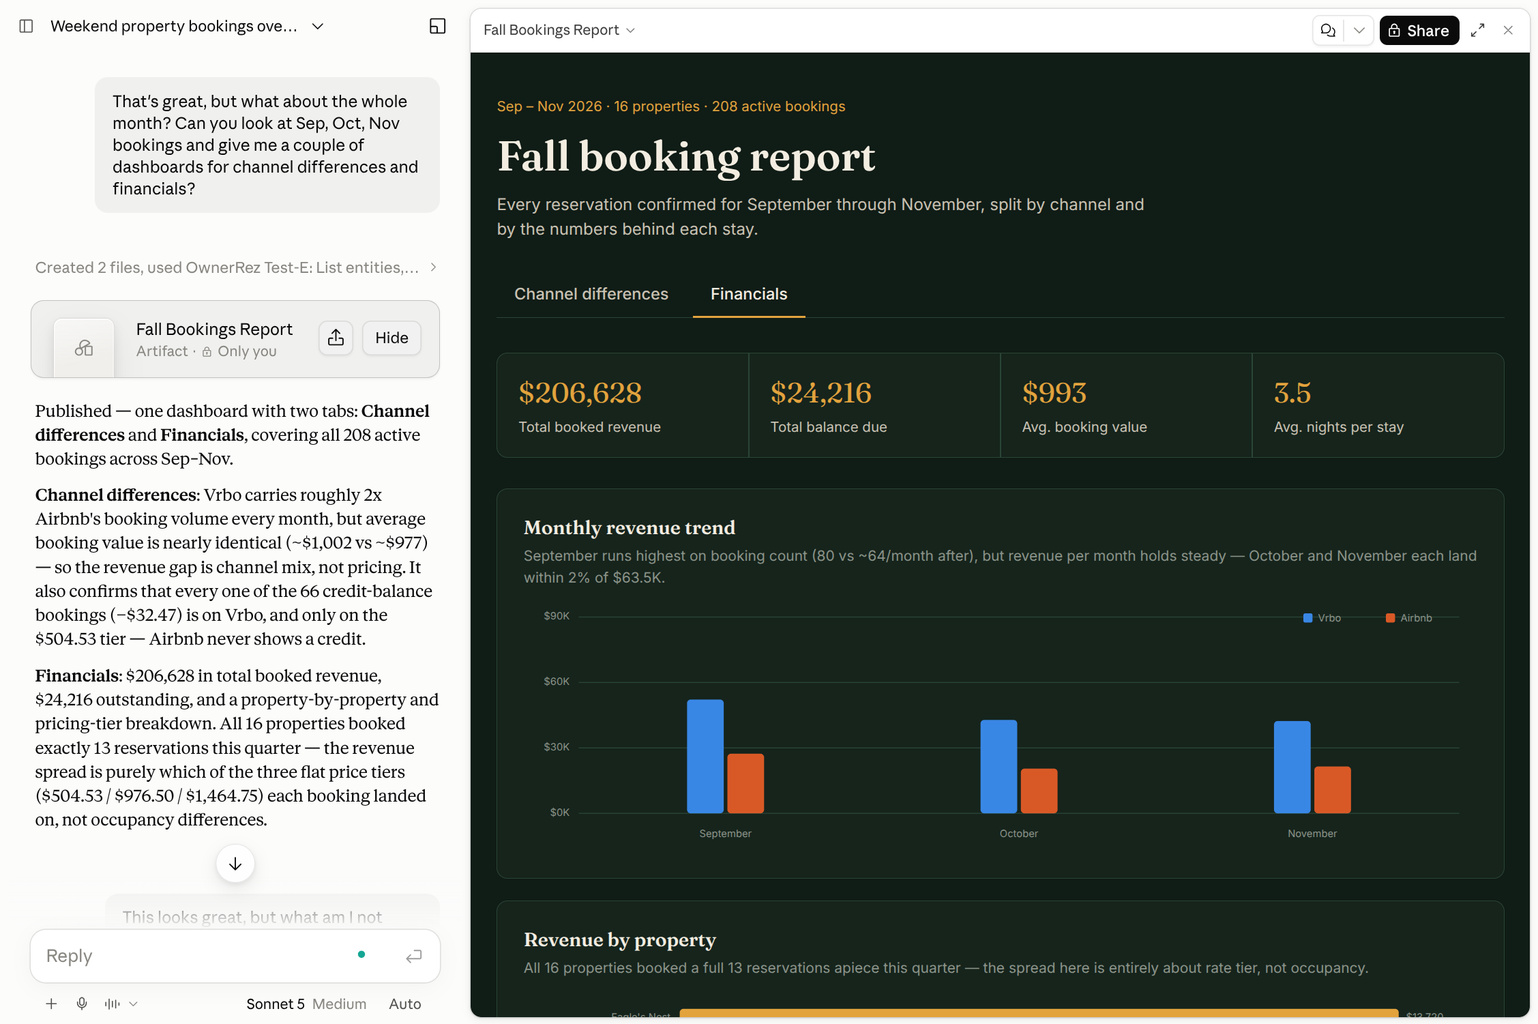Open voice mode waveform icon
This screenshot has height=1024, width=1538.
[x=112, y=1004]
